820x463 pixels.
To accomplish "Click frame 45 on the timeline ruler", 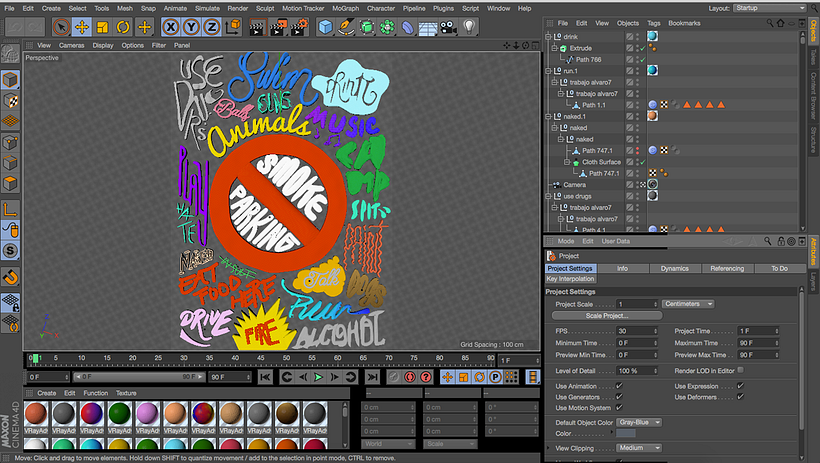I will pyautogui.click(x=260, y=358).
